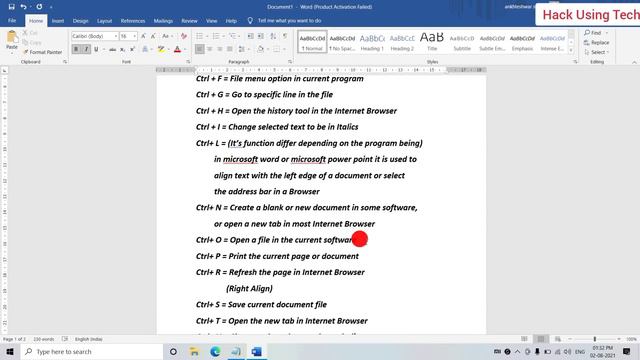The image size is (640, 360).
Task: Switch to the References tab
Action: 133,21
